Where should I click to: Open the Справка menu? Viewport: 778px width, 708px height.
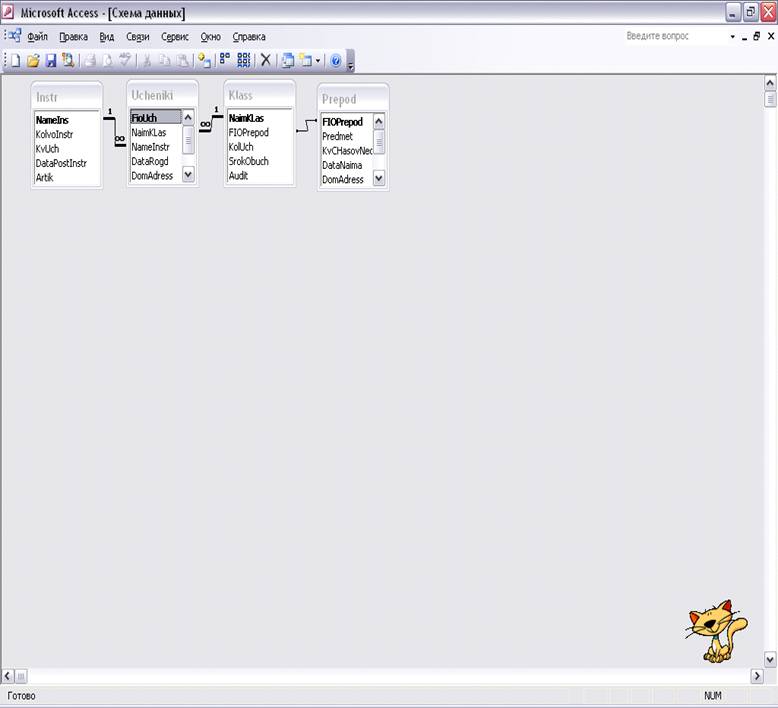click(249, 37)
